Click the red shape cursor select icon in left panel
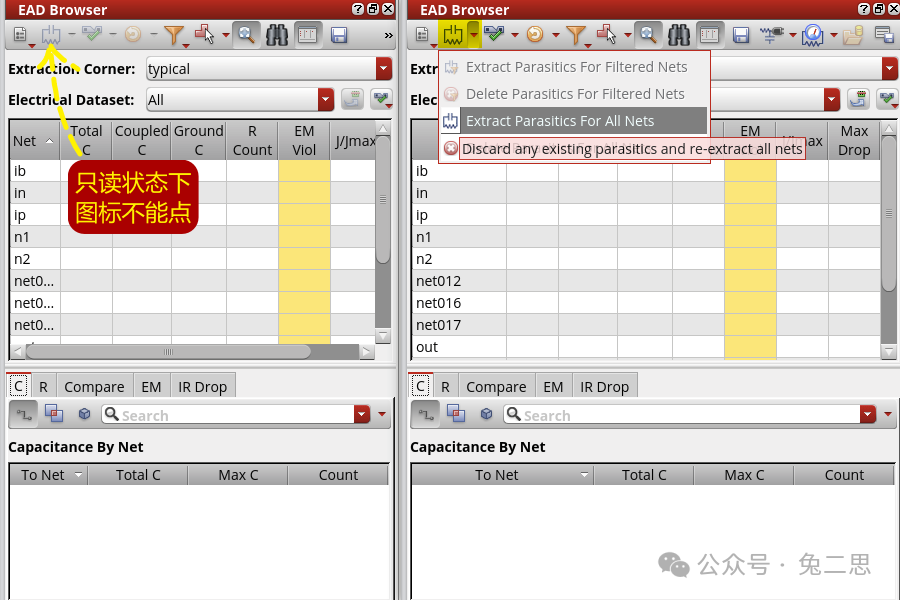900x600 pixels. point(205,35)
